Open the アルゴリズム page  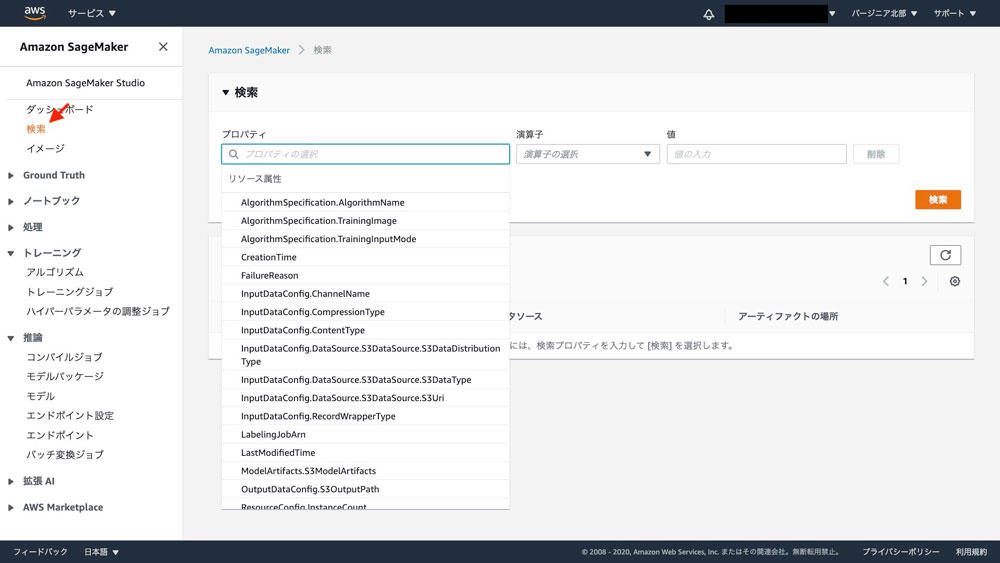click(x=55, y=272)
